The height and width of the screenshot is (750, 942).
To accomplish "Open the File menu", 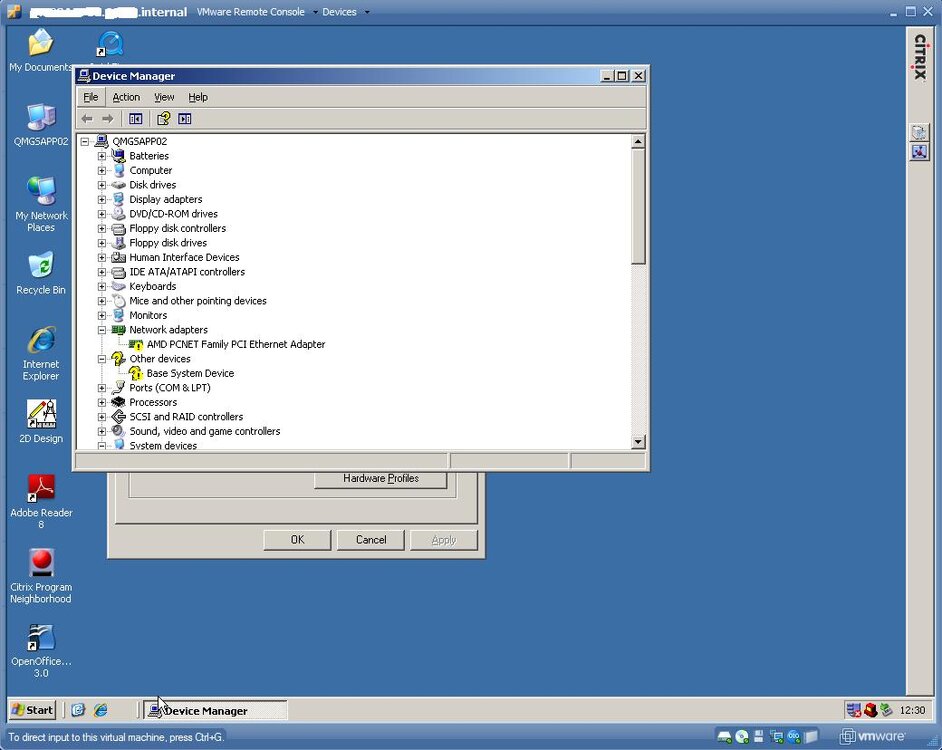I will 91,97.
